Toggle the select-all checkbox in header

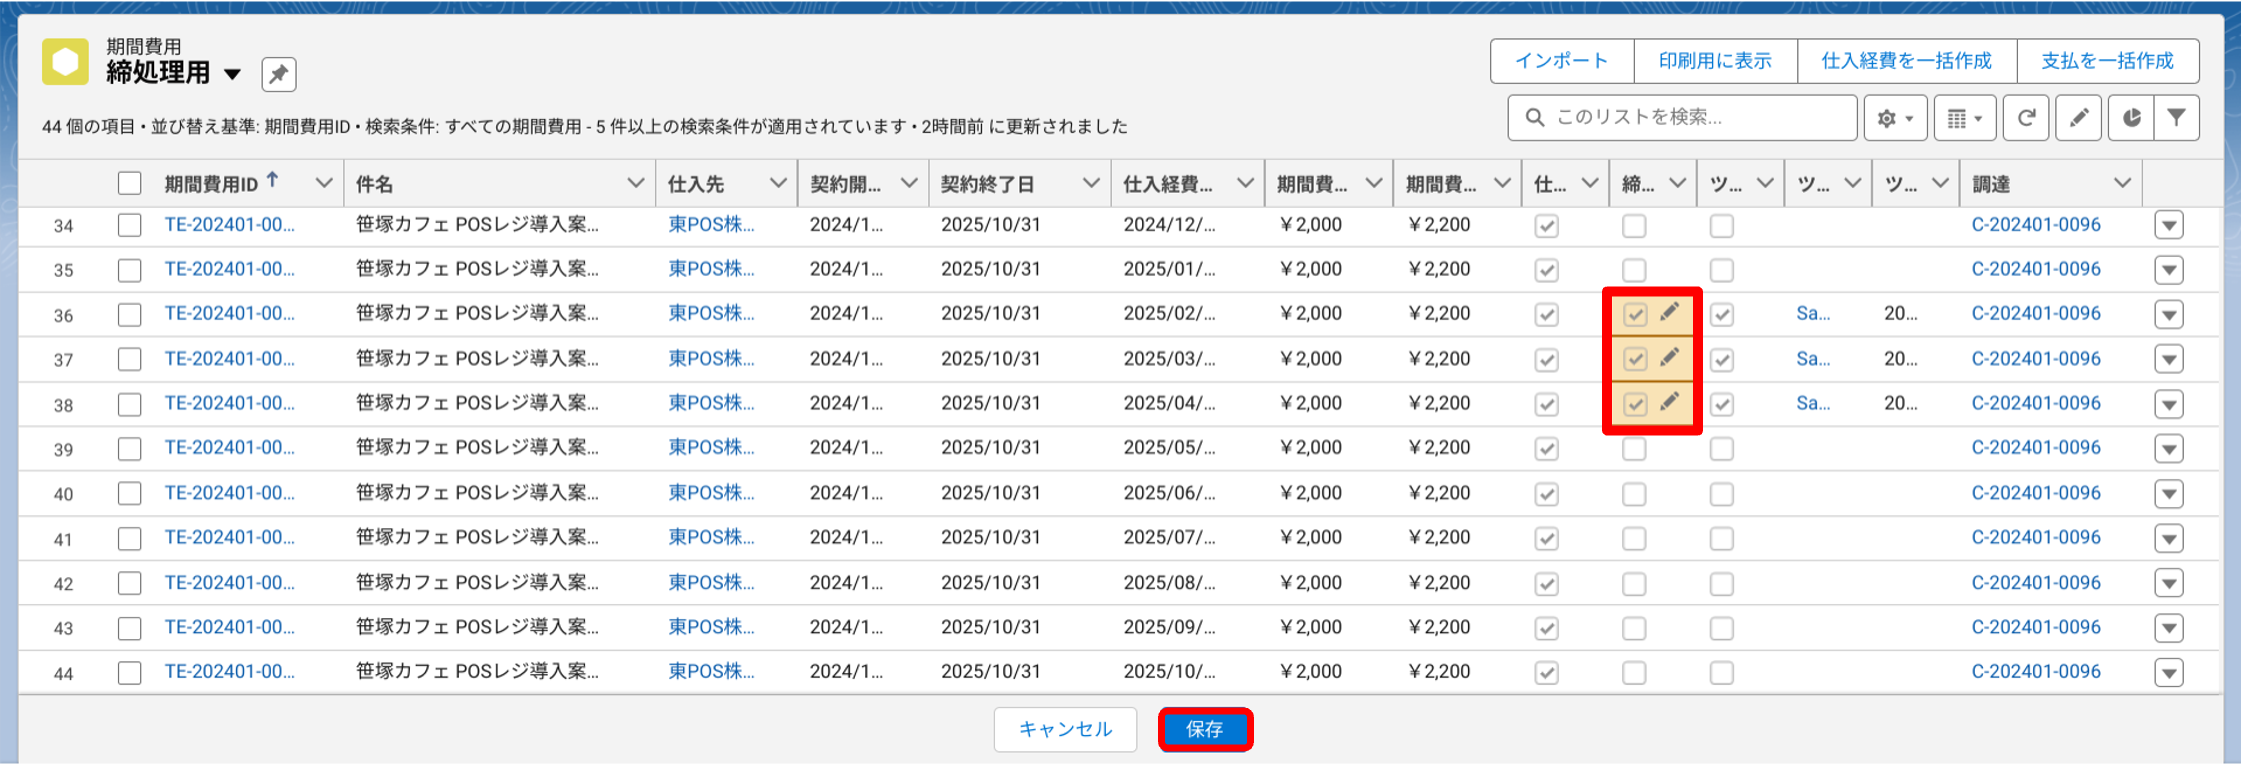pyautogui.click(x=129, y=183)
